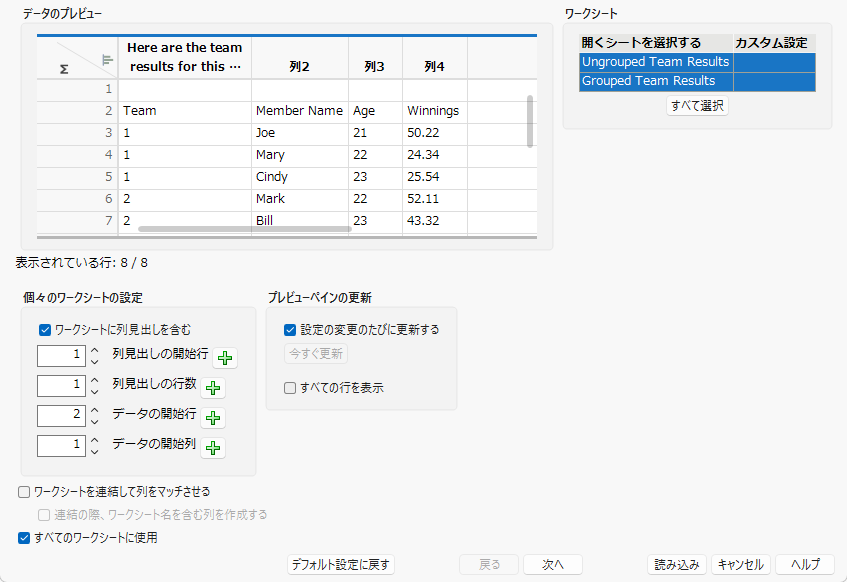Open ヘルプ button
This screenshot has height=582, width=847.
click(x=805, y=565)
